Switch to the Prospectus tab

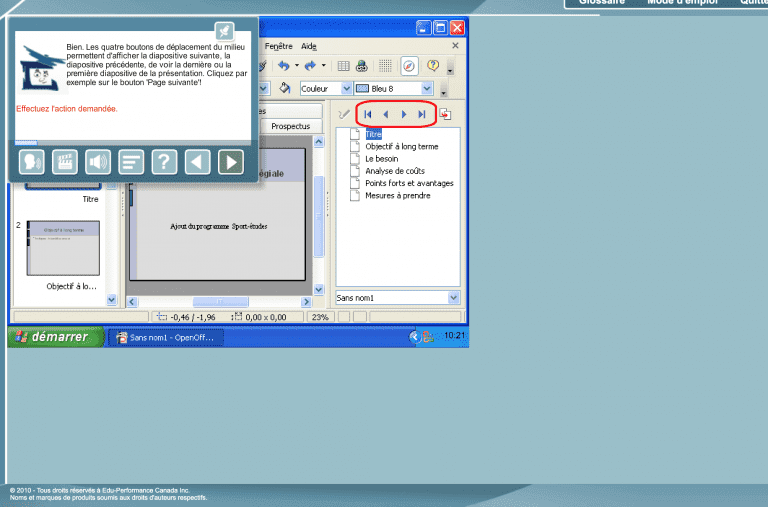(x=290, y=126)
